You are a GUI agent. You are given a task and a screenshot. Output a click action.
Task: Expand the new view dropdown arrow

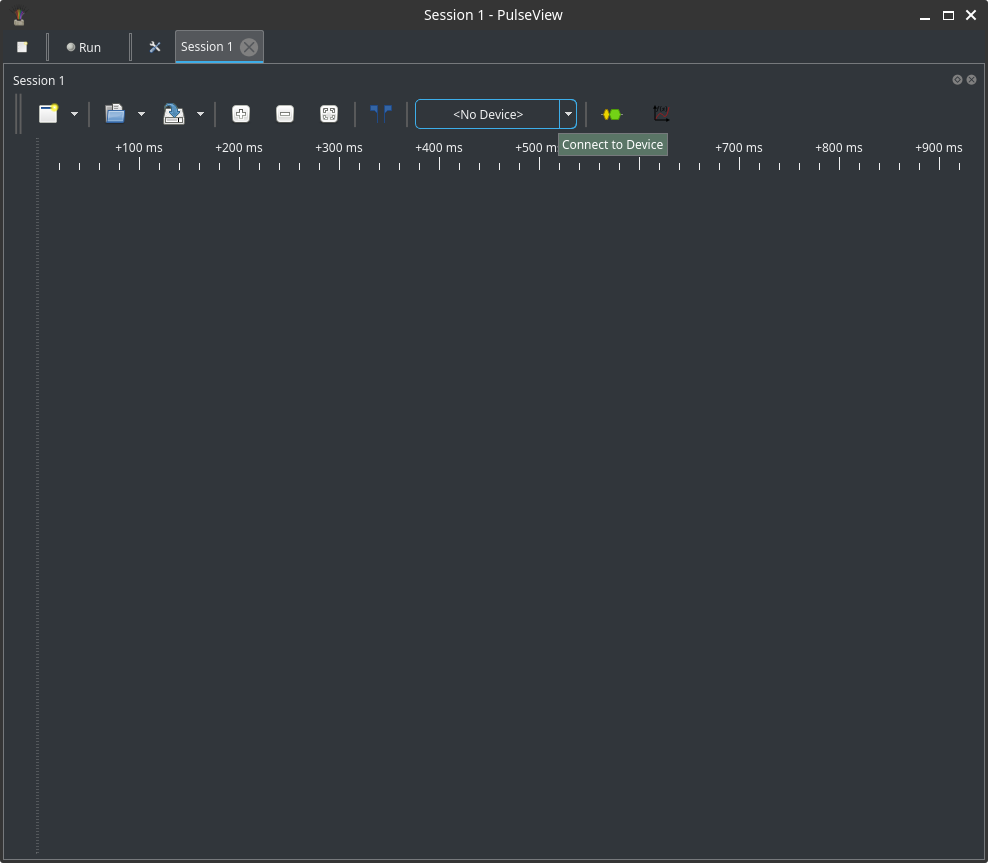[74, 114]
